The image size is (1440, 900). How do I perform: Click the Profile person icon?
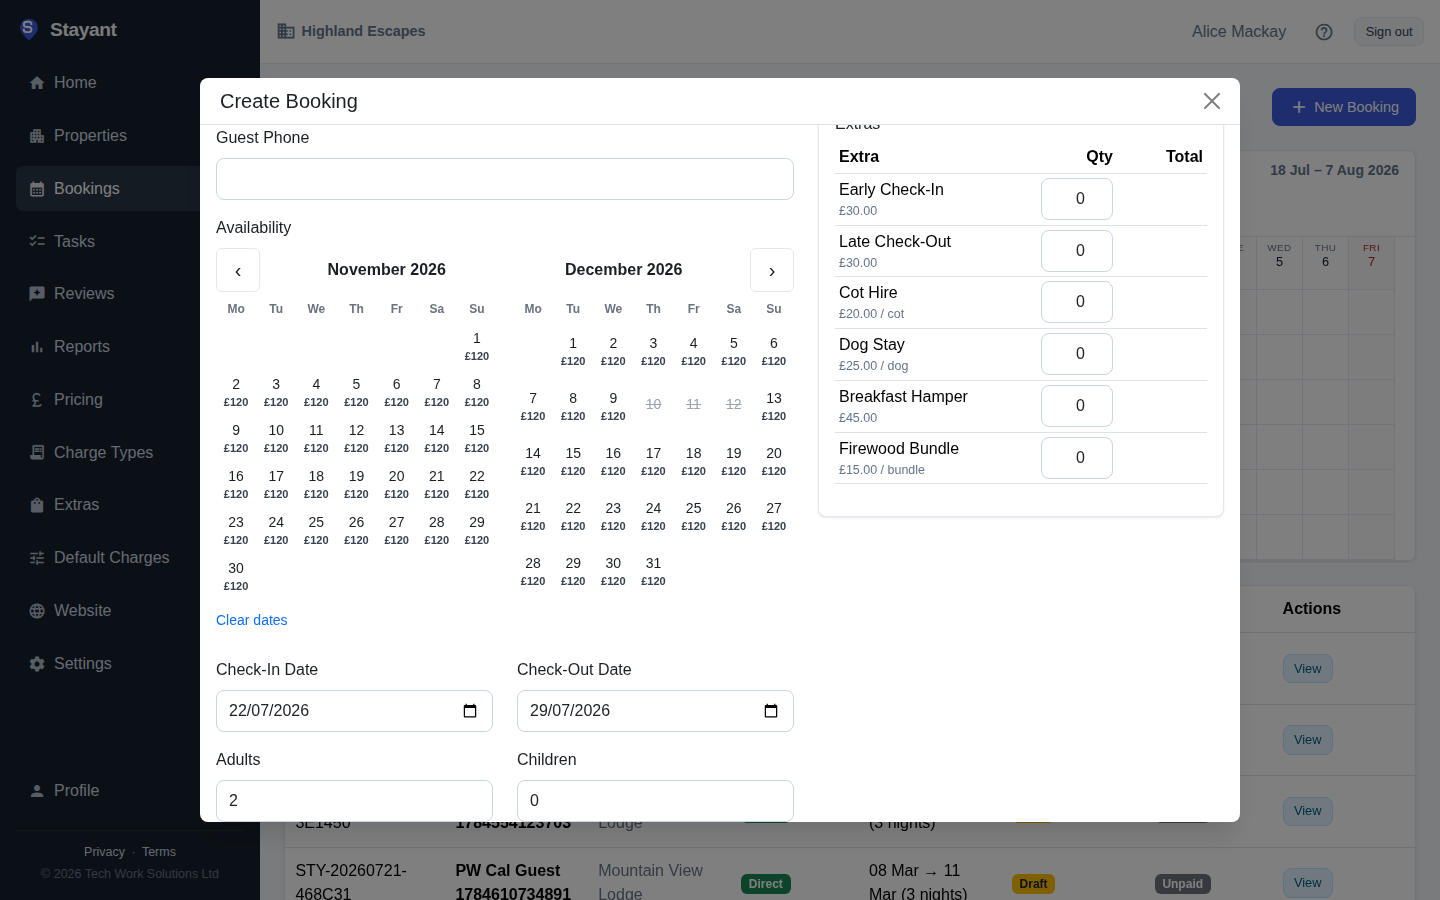tap(37, 791)
